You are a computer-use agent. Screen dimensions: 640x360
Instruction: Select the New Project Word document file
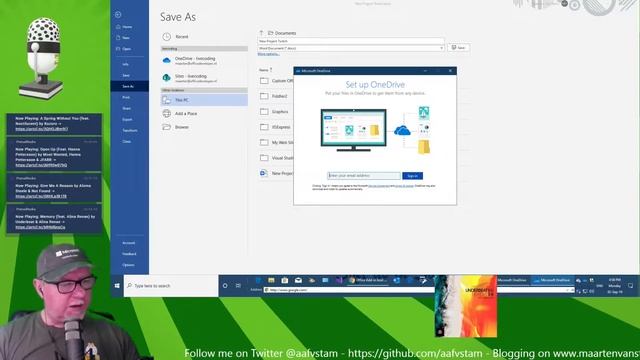pos(277,173)
